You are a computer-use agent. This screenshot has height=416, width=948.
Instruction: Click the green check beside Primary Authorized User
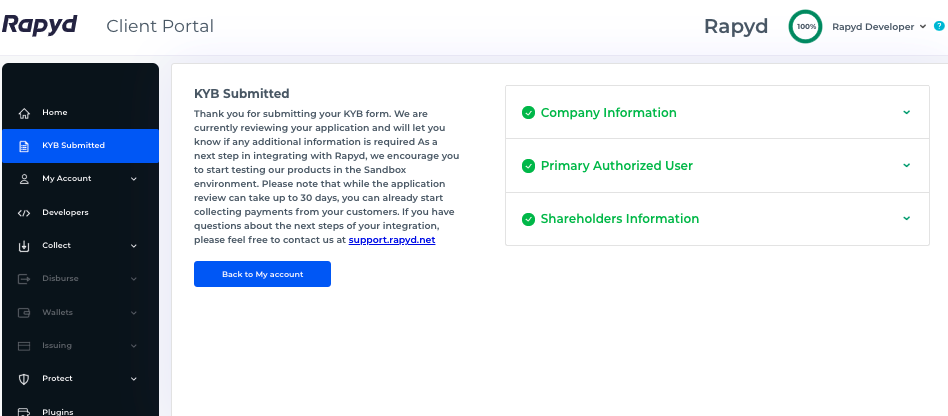click(x=528, y=166)
